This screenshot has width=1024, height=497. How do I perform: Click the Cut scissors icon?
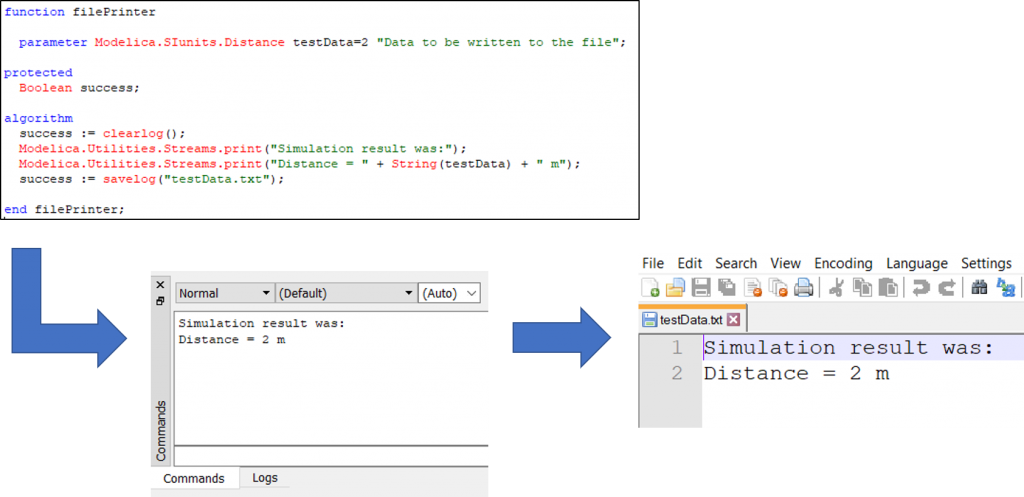[x=837, y=287]
